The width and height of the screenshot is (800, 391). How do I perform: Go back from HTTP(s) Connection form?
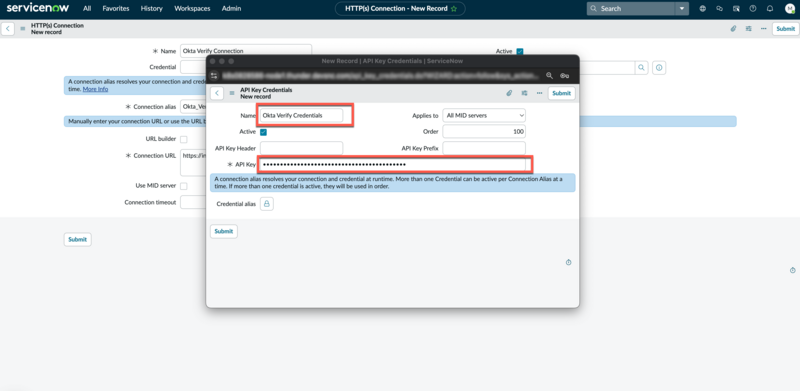8,29
